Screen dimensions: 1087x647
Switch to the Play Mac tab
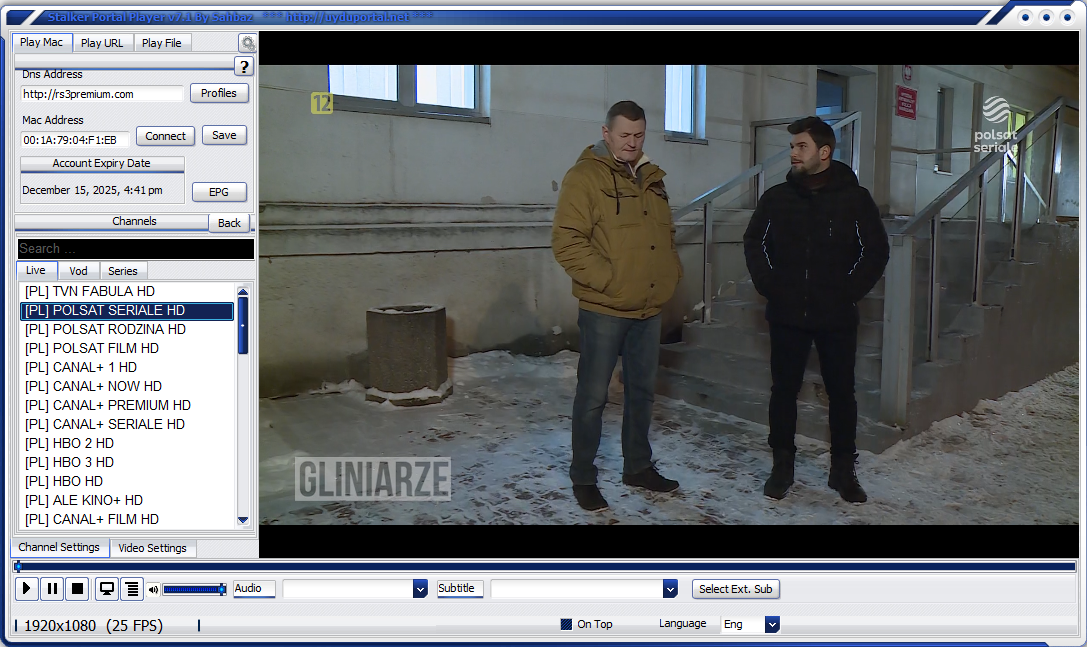42,42
